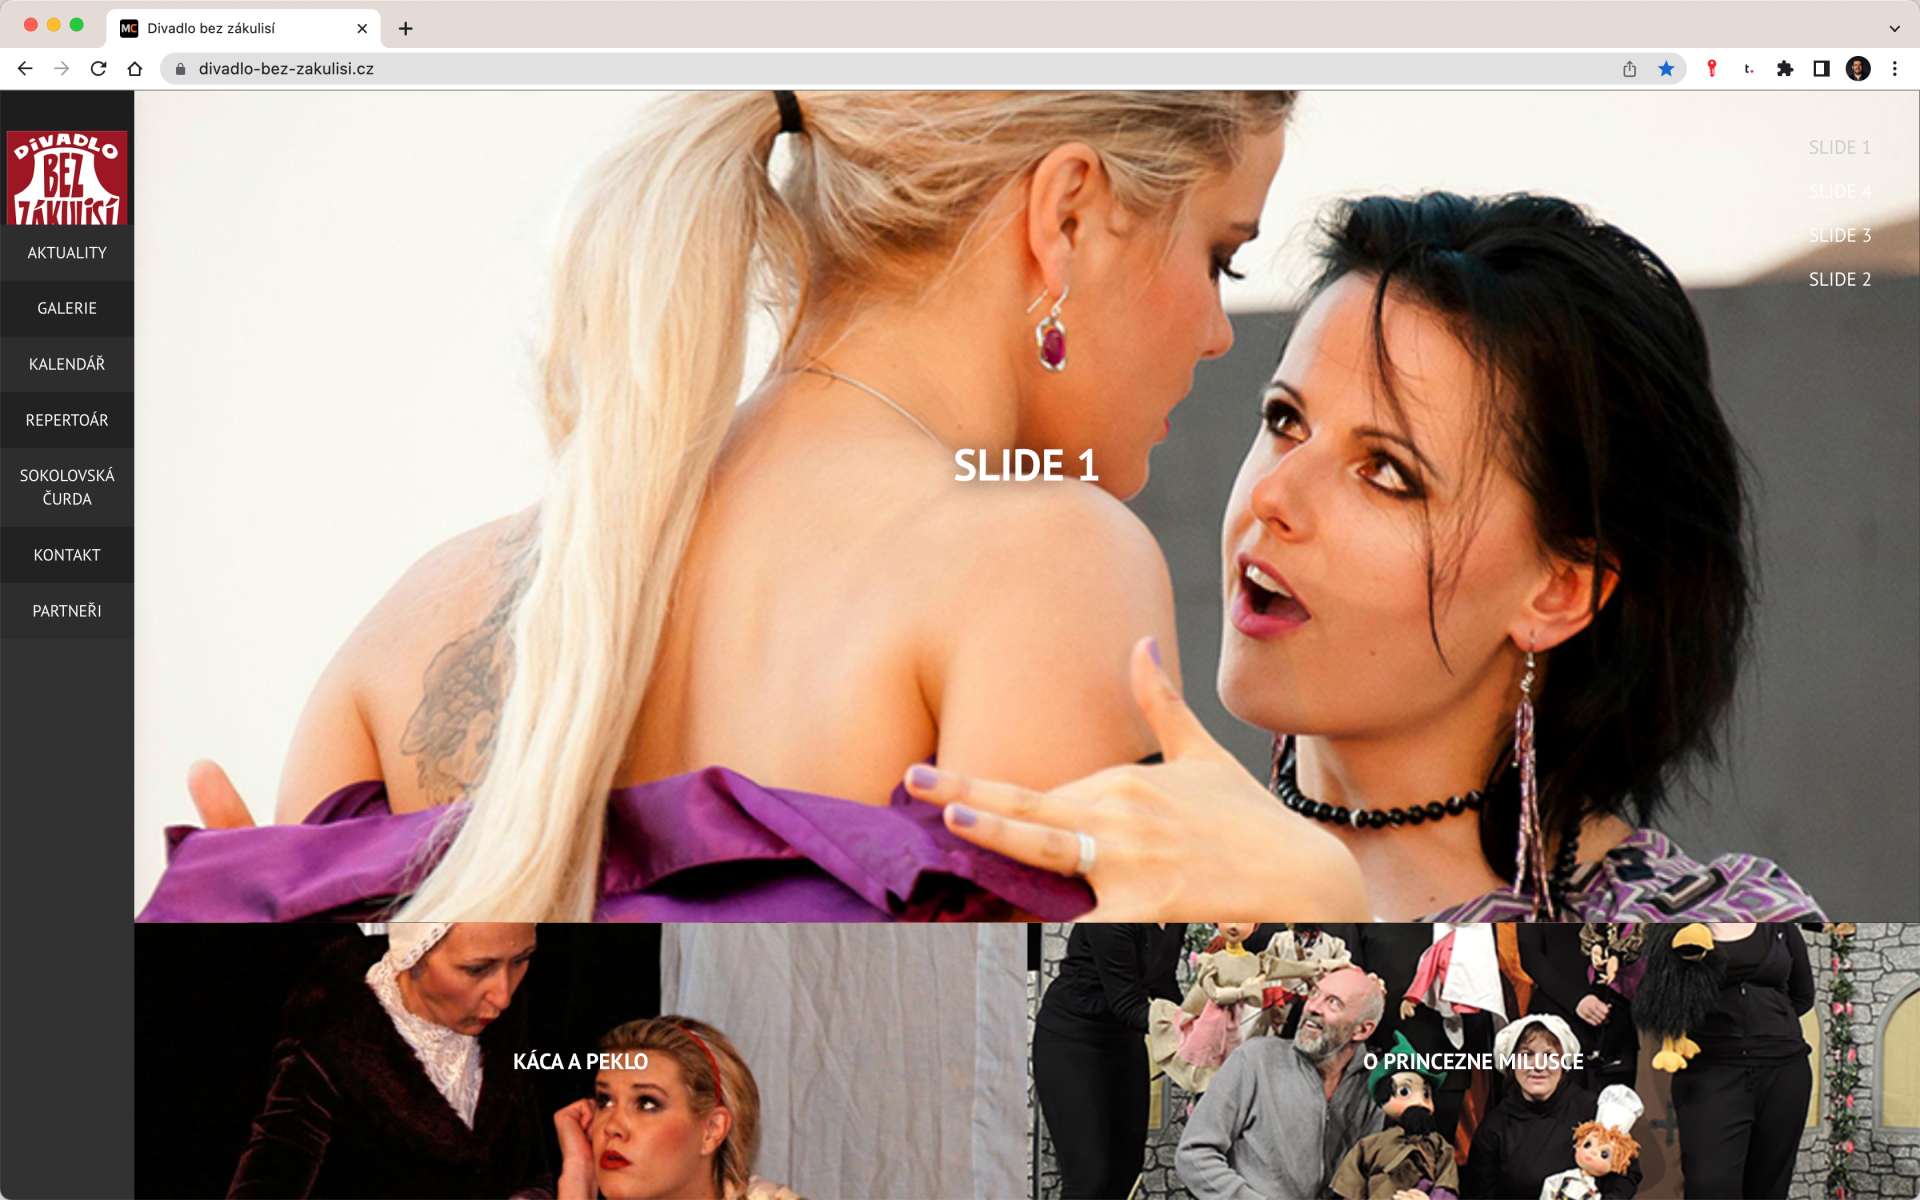Open the extensions puzzle icon
This screenshot has width=1920, height=1200.
pyautogui.click(x=1784, y=69)
